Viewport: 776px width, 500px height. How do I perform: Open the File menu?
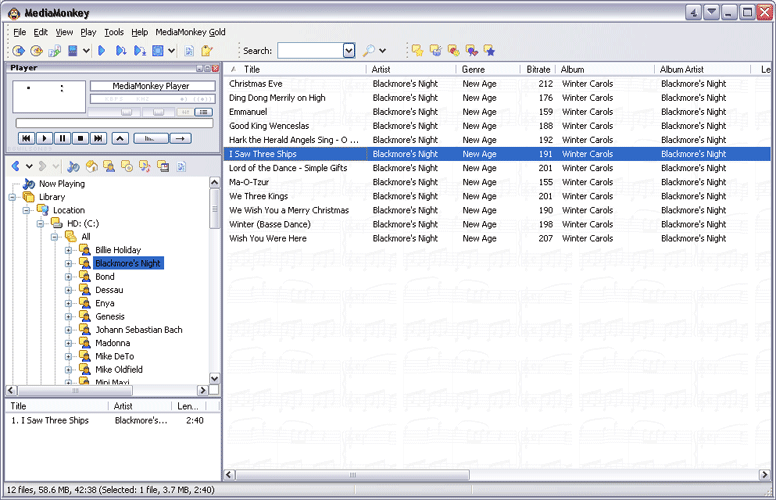pyautogui.click(x=19, y=32)
